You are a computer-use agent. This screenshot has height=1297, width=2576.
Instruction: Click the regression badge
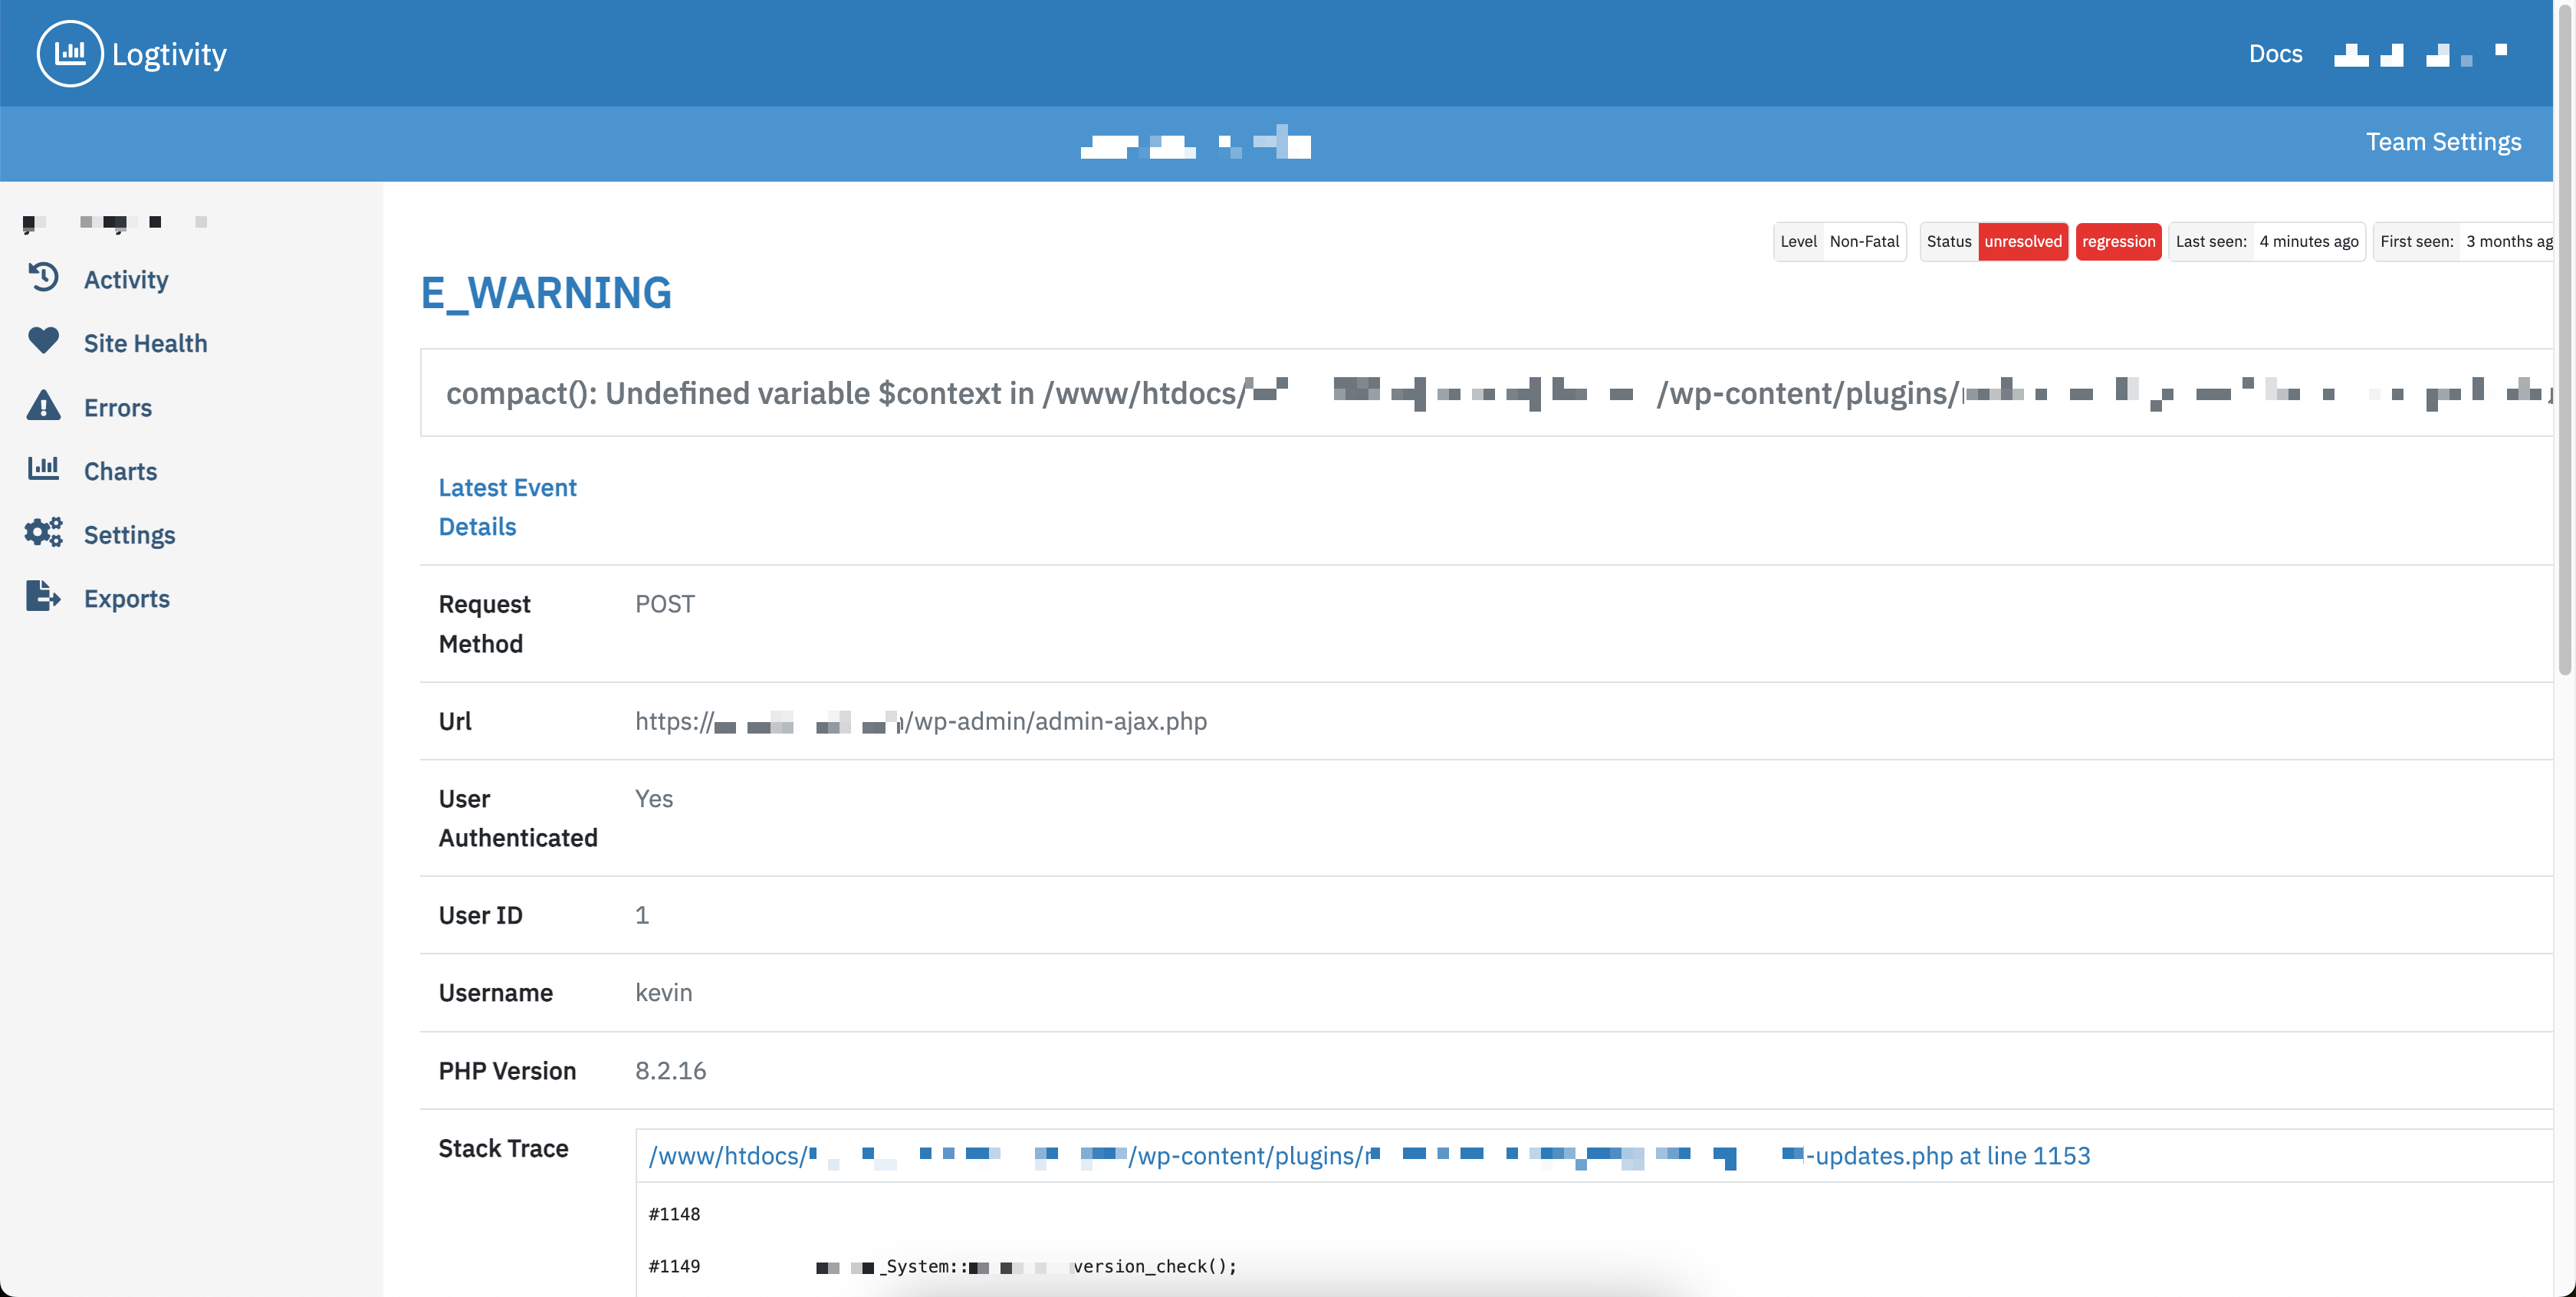click(x=2118, y=241)
